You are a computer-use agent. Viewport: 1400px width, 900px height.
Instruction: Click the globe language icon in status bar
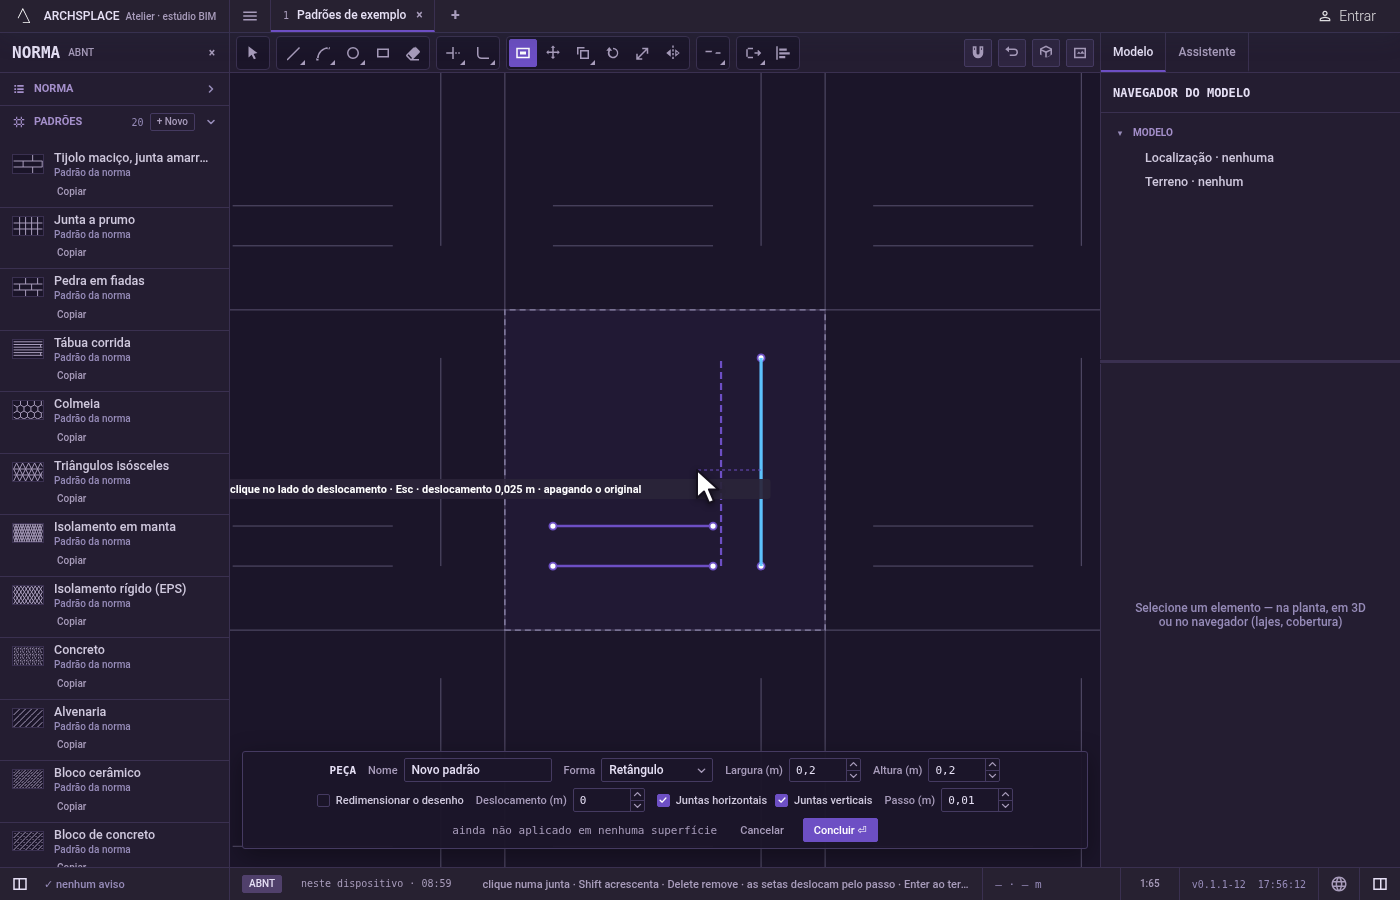point(1339,884)
